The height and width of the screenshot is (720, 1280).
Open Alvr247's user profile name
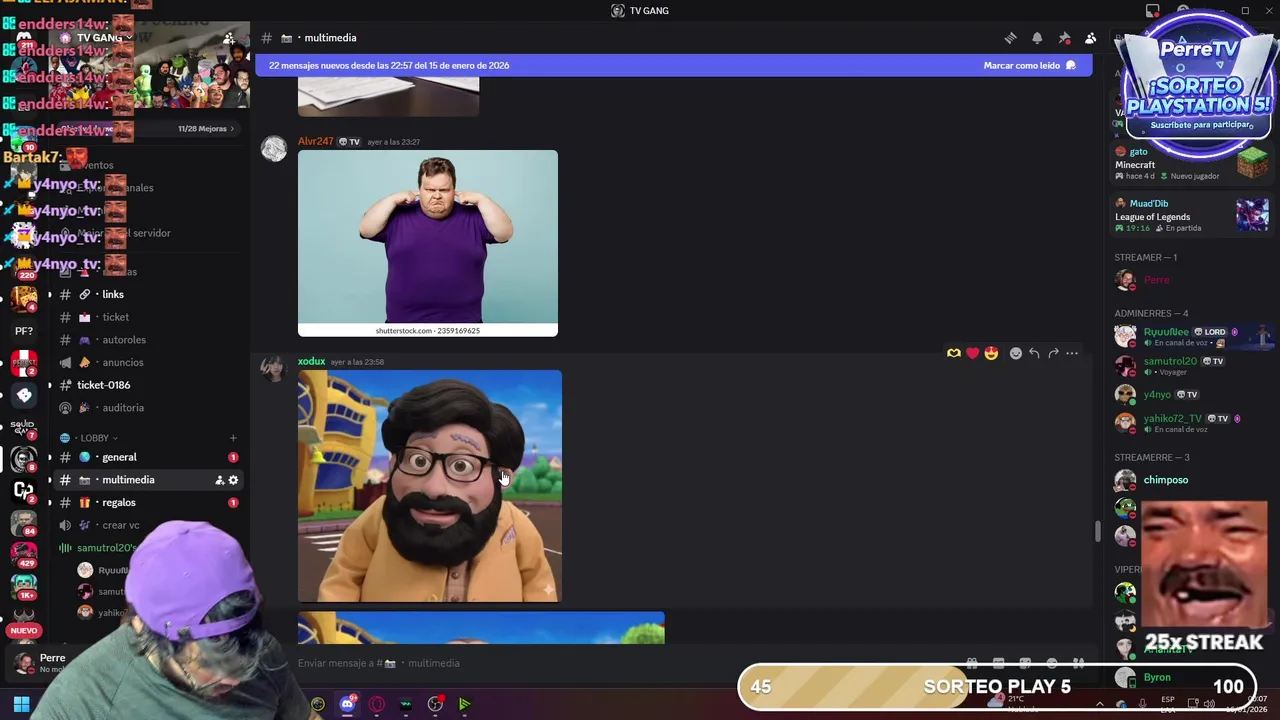[x=315, y=142]
